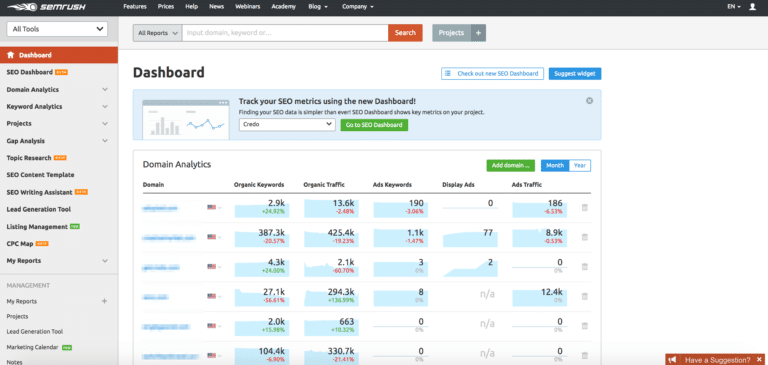Switch Domain Analytics to Month view
This screenshot has height=365, width=768.
click(x=555, y=166)
